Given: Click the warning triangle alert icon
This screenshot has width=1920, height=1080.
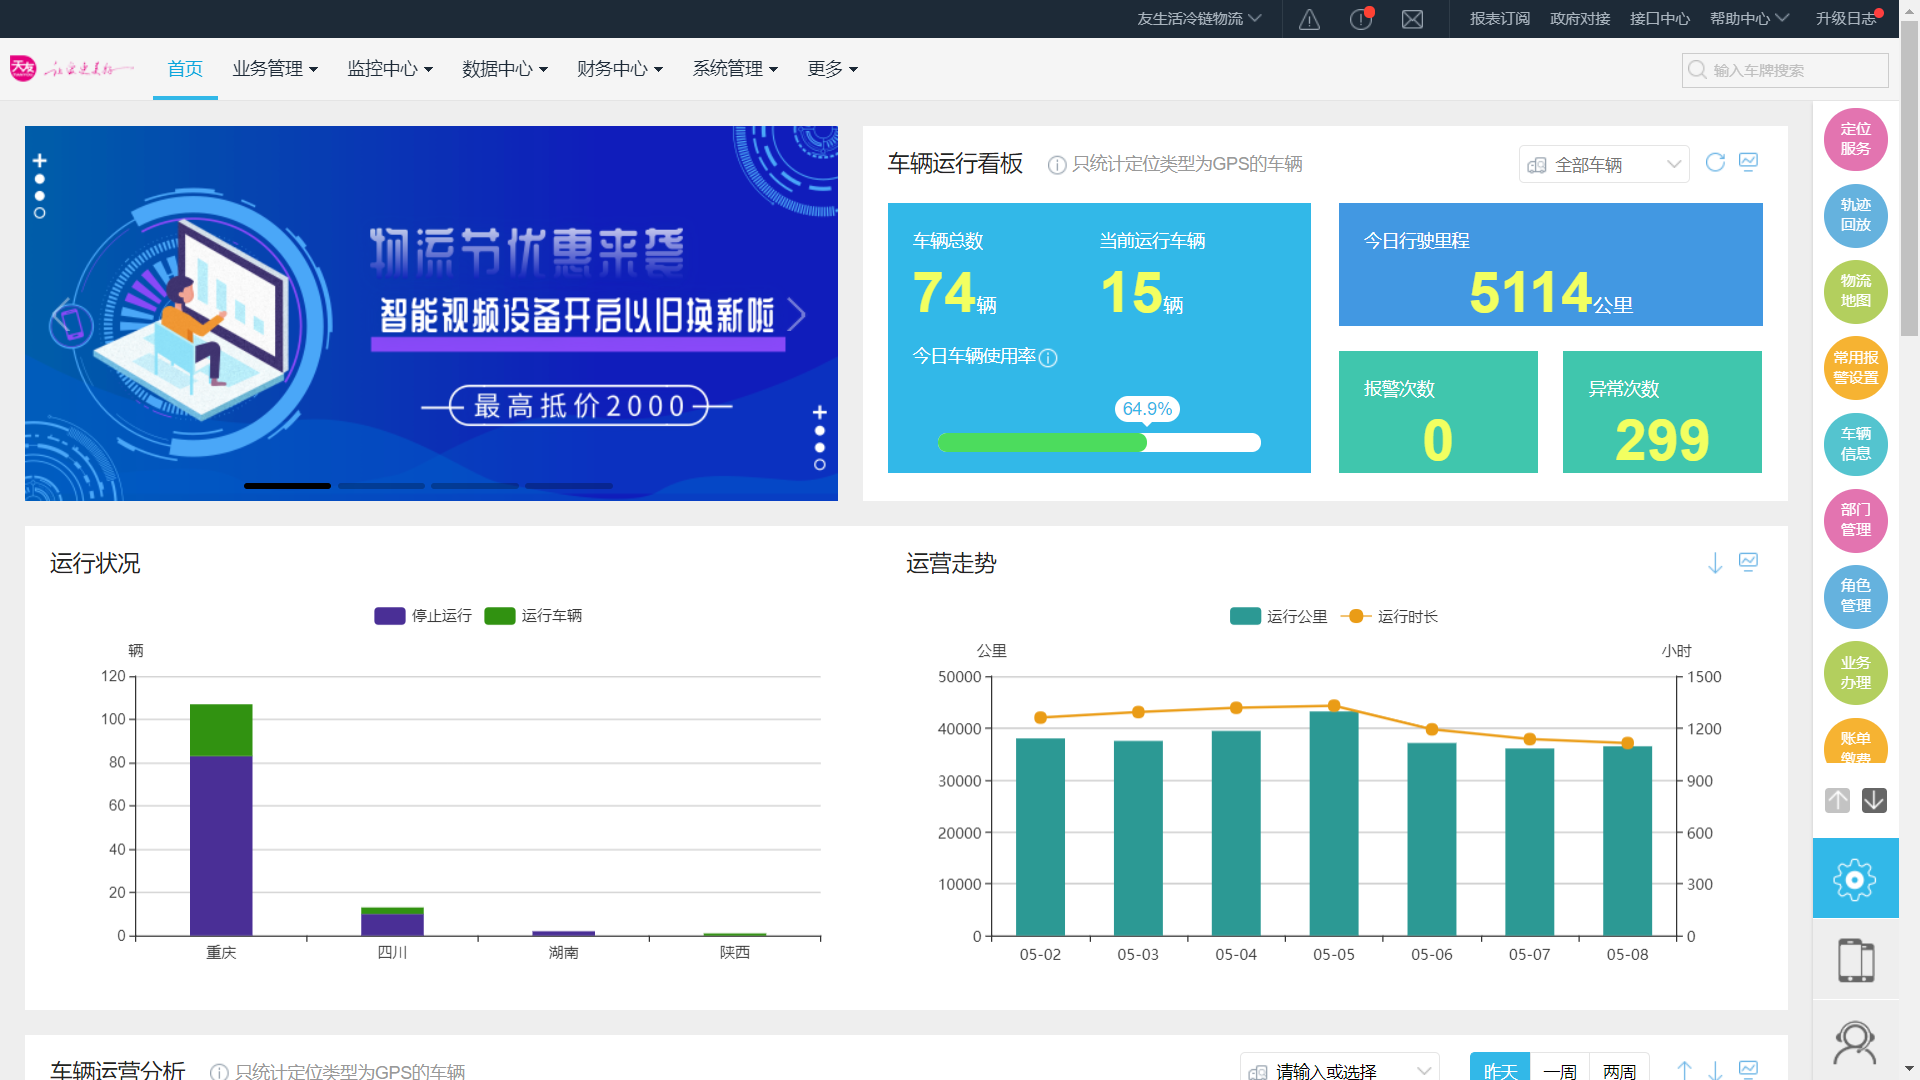Looking at the screenshot, I should point(1309,19).
